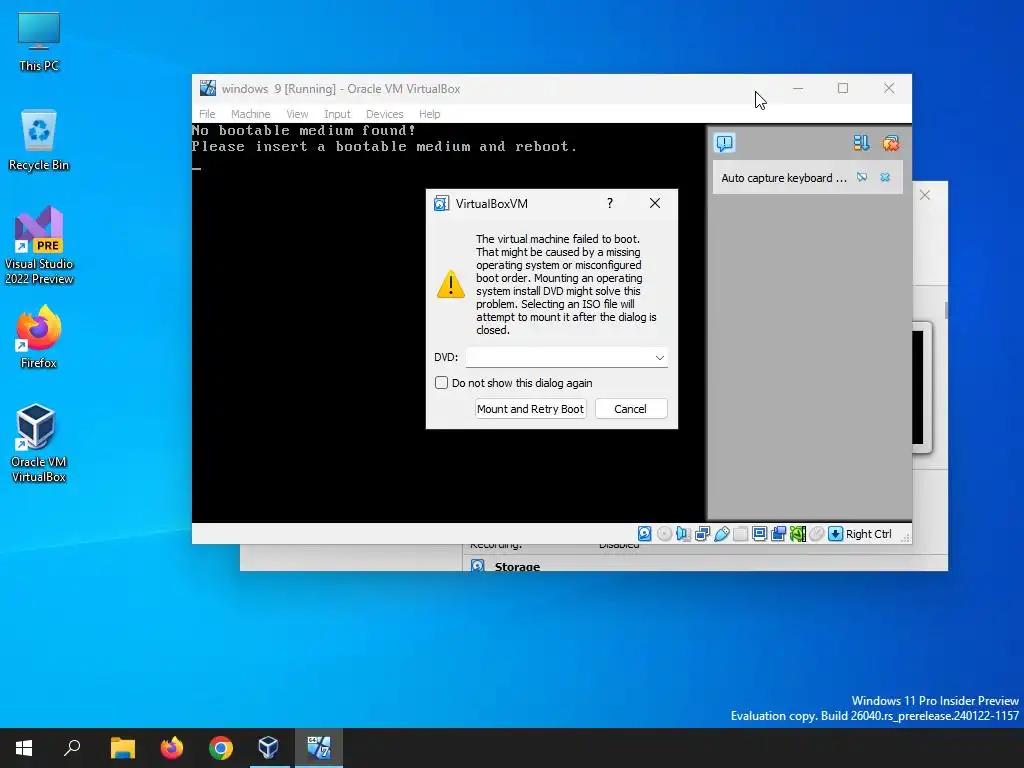This screenshot has width=1024, height=768.
Task: Open the Input menu
Action: (337, 114)
